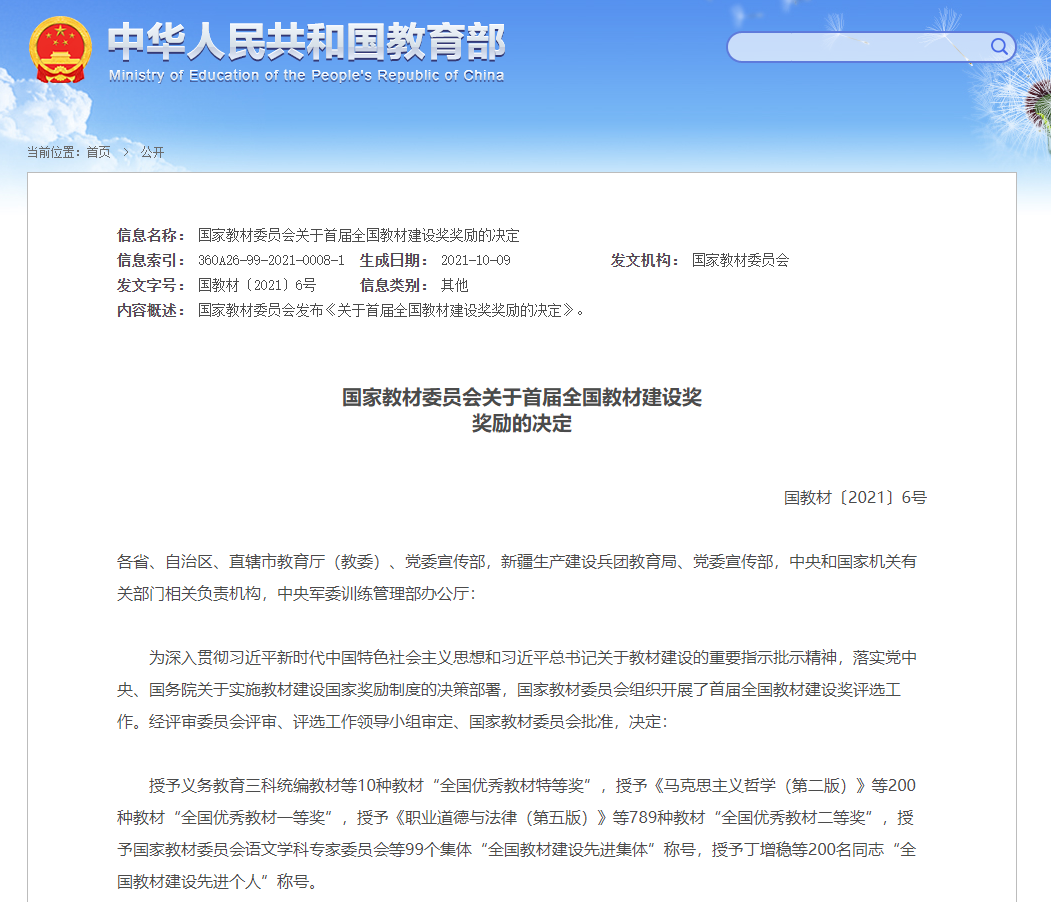Focus the search input box in header
This screenshot has width=1051, height=902.
click(x=858, y=47)
